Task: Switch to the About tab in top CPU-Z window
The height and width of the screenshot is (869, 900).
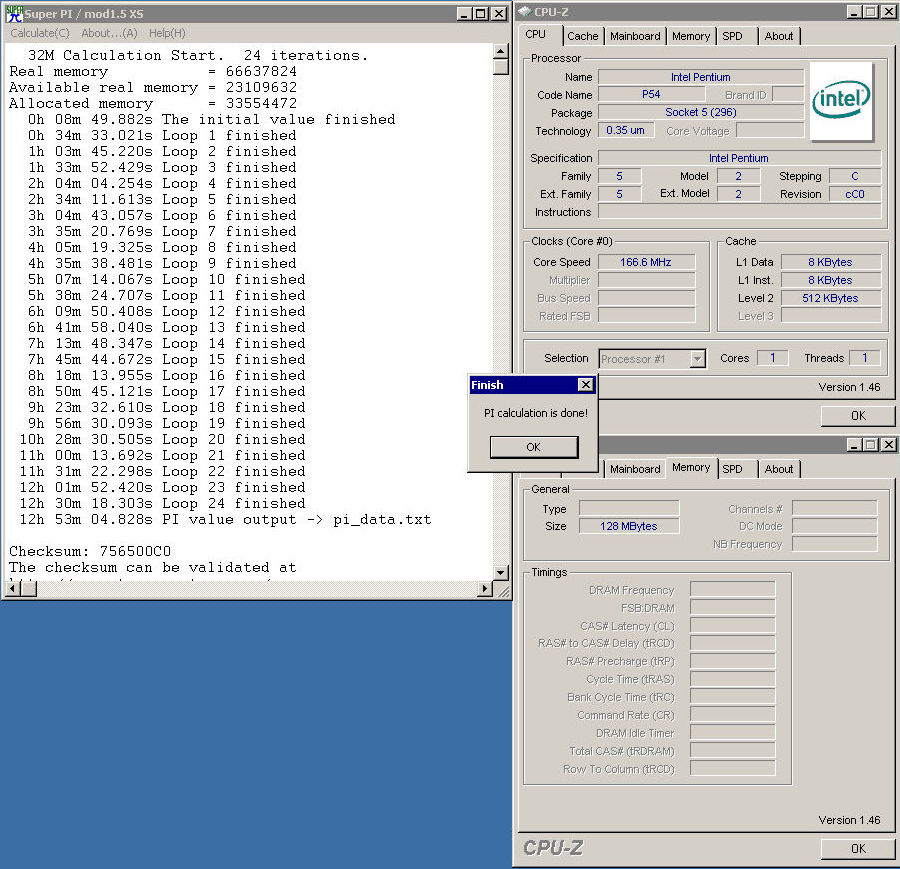Action: point(779,36)
